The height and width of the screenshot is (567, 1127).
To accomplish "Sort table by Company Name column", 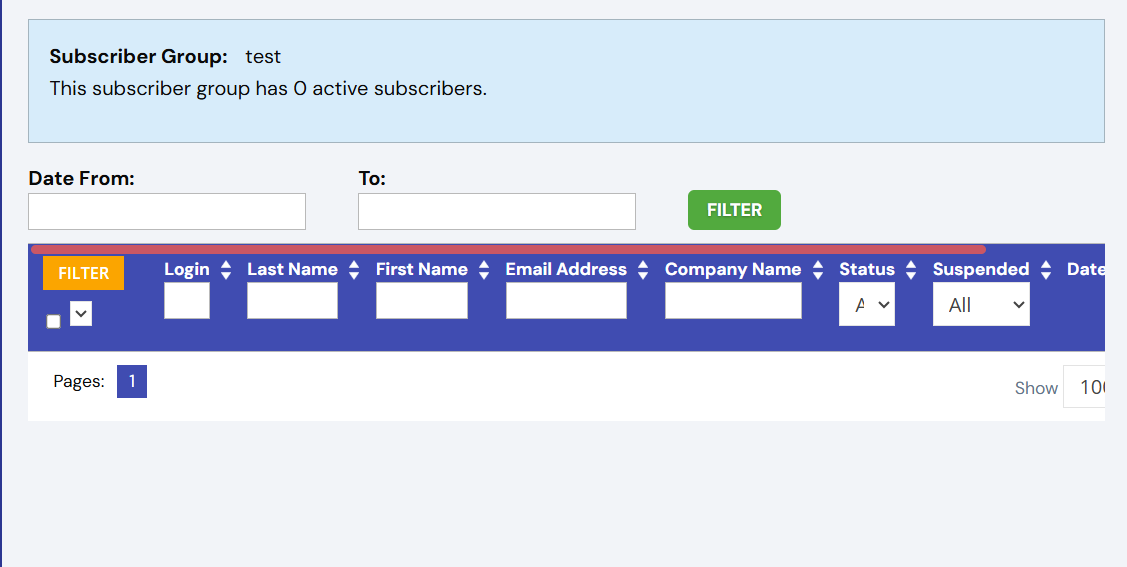I will tap(817, 270).
